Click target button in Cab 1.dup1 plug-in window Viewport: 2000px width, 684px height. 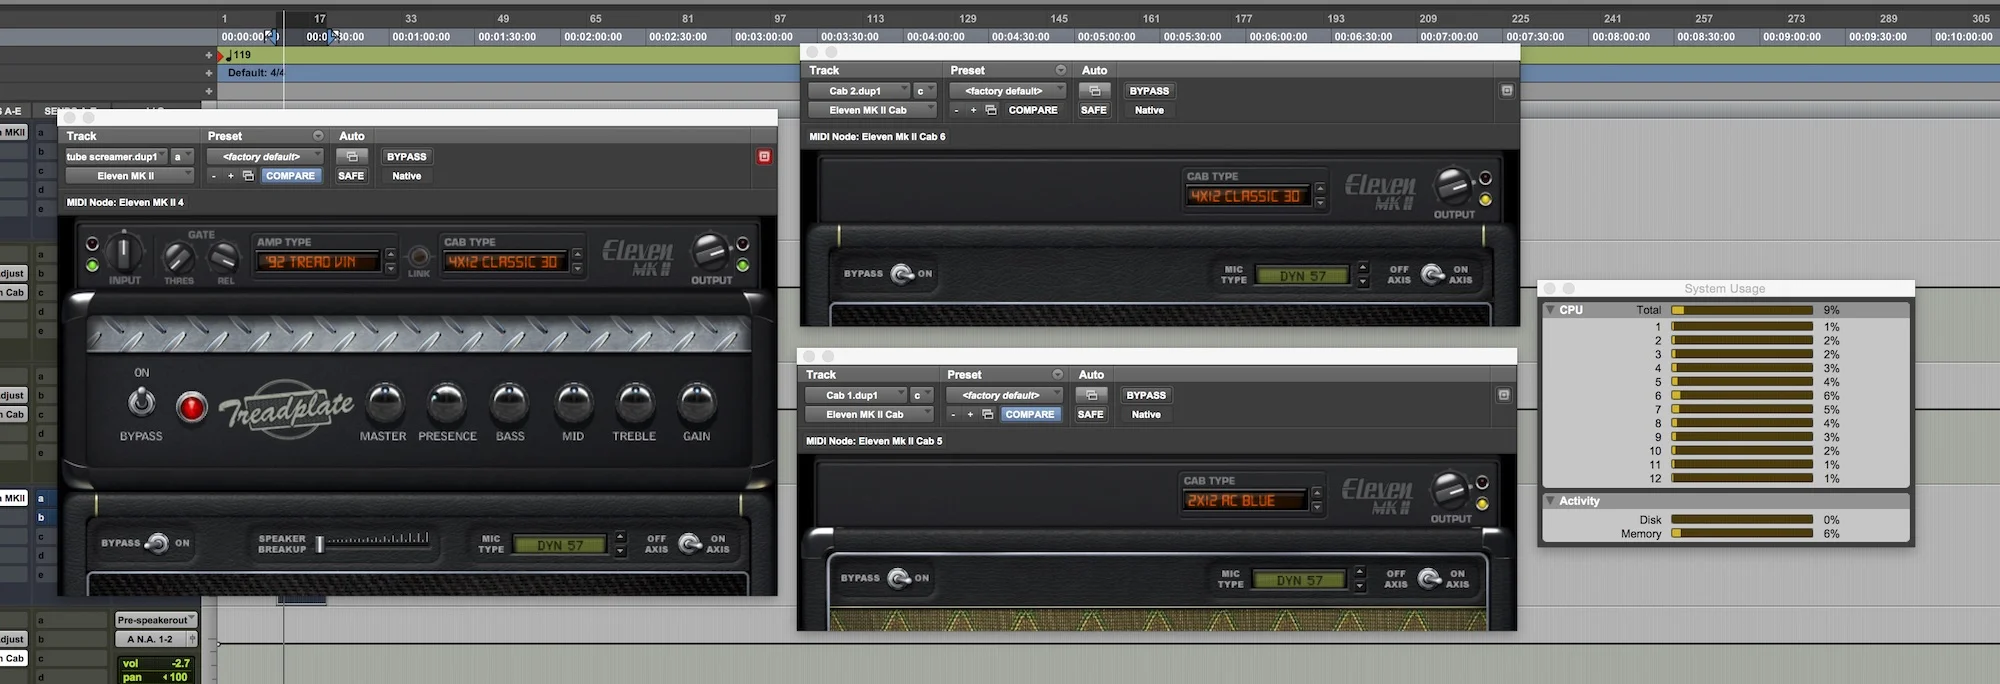[x=1504, y=395]
